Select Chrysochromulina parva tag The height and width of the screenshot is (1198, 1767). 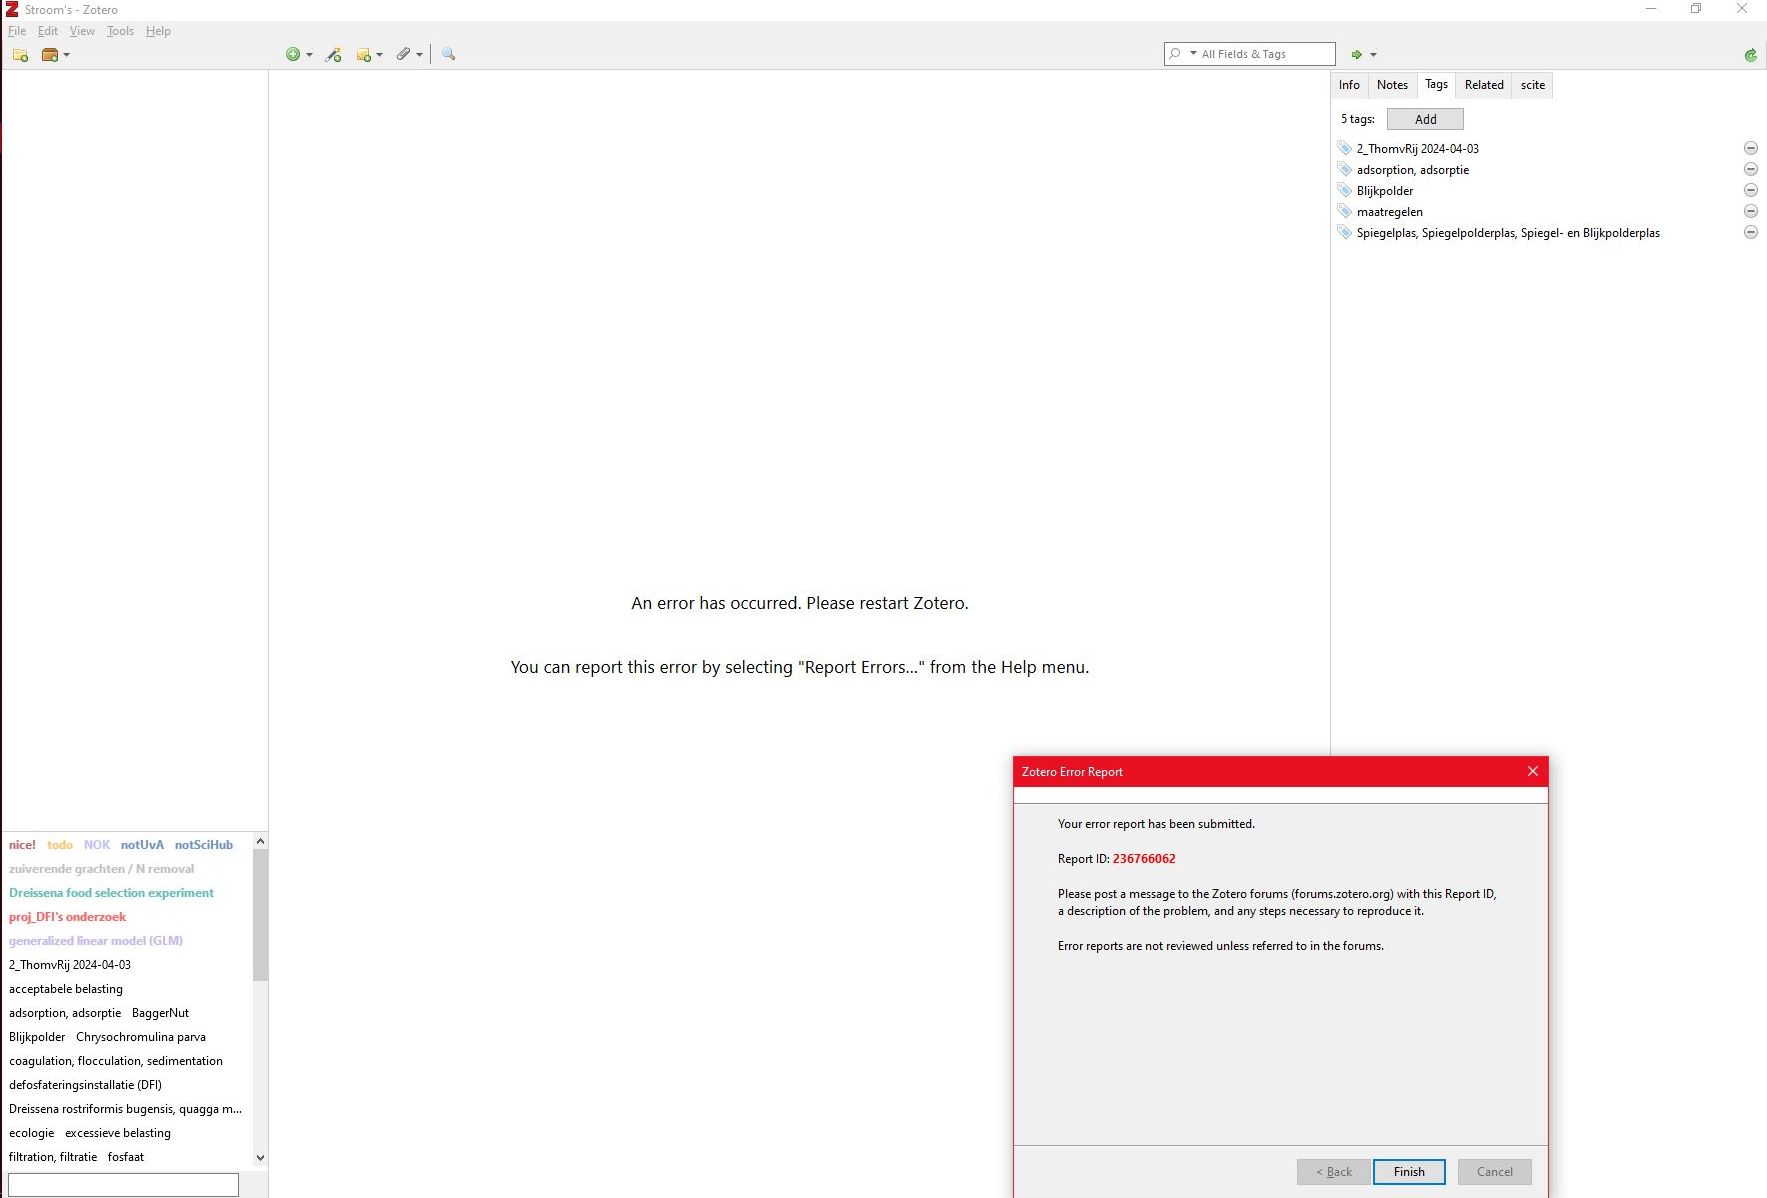141,1037
